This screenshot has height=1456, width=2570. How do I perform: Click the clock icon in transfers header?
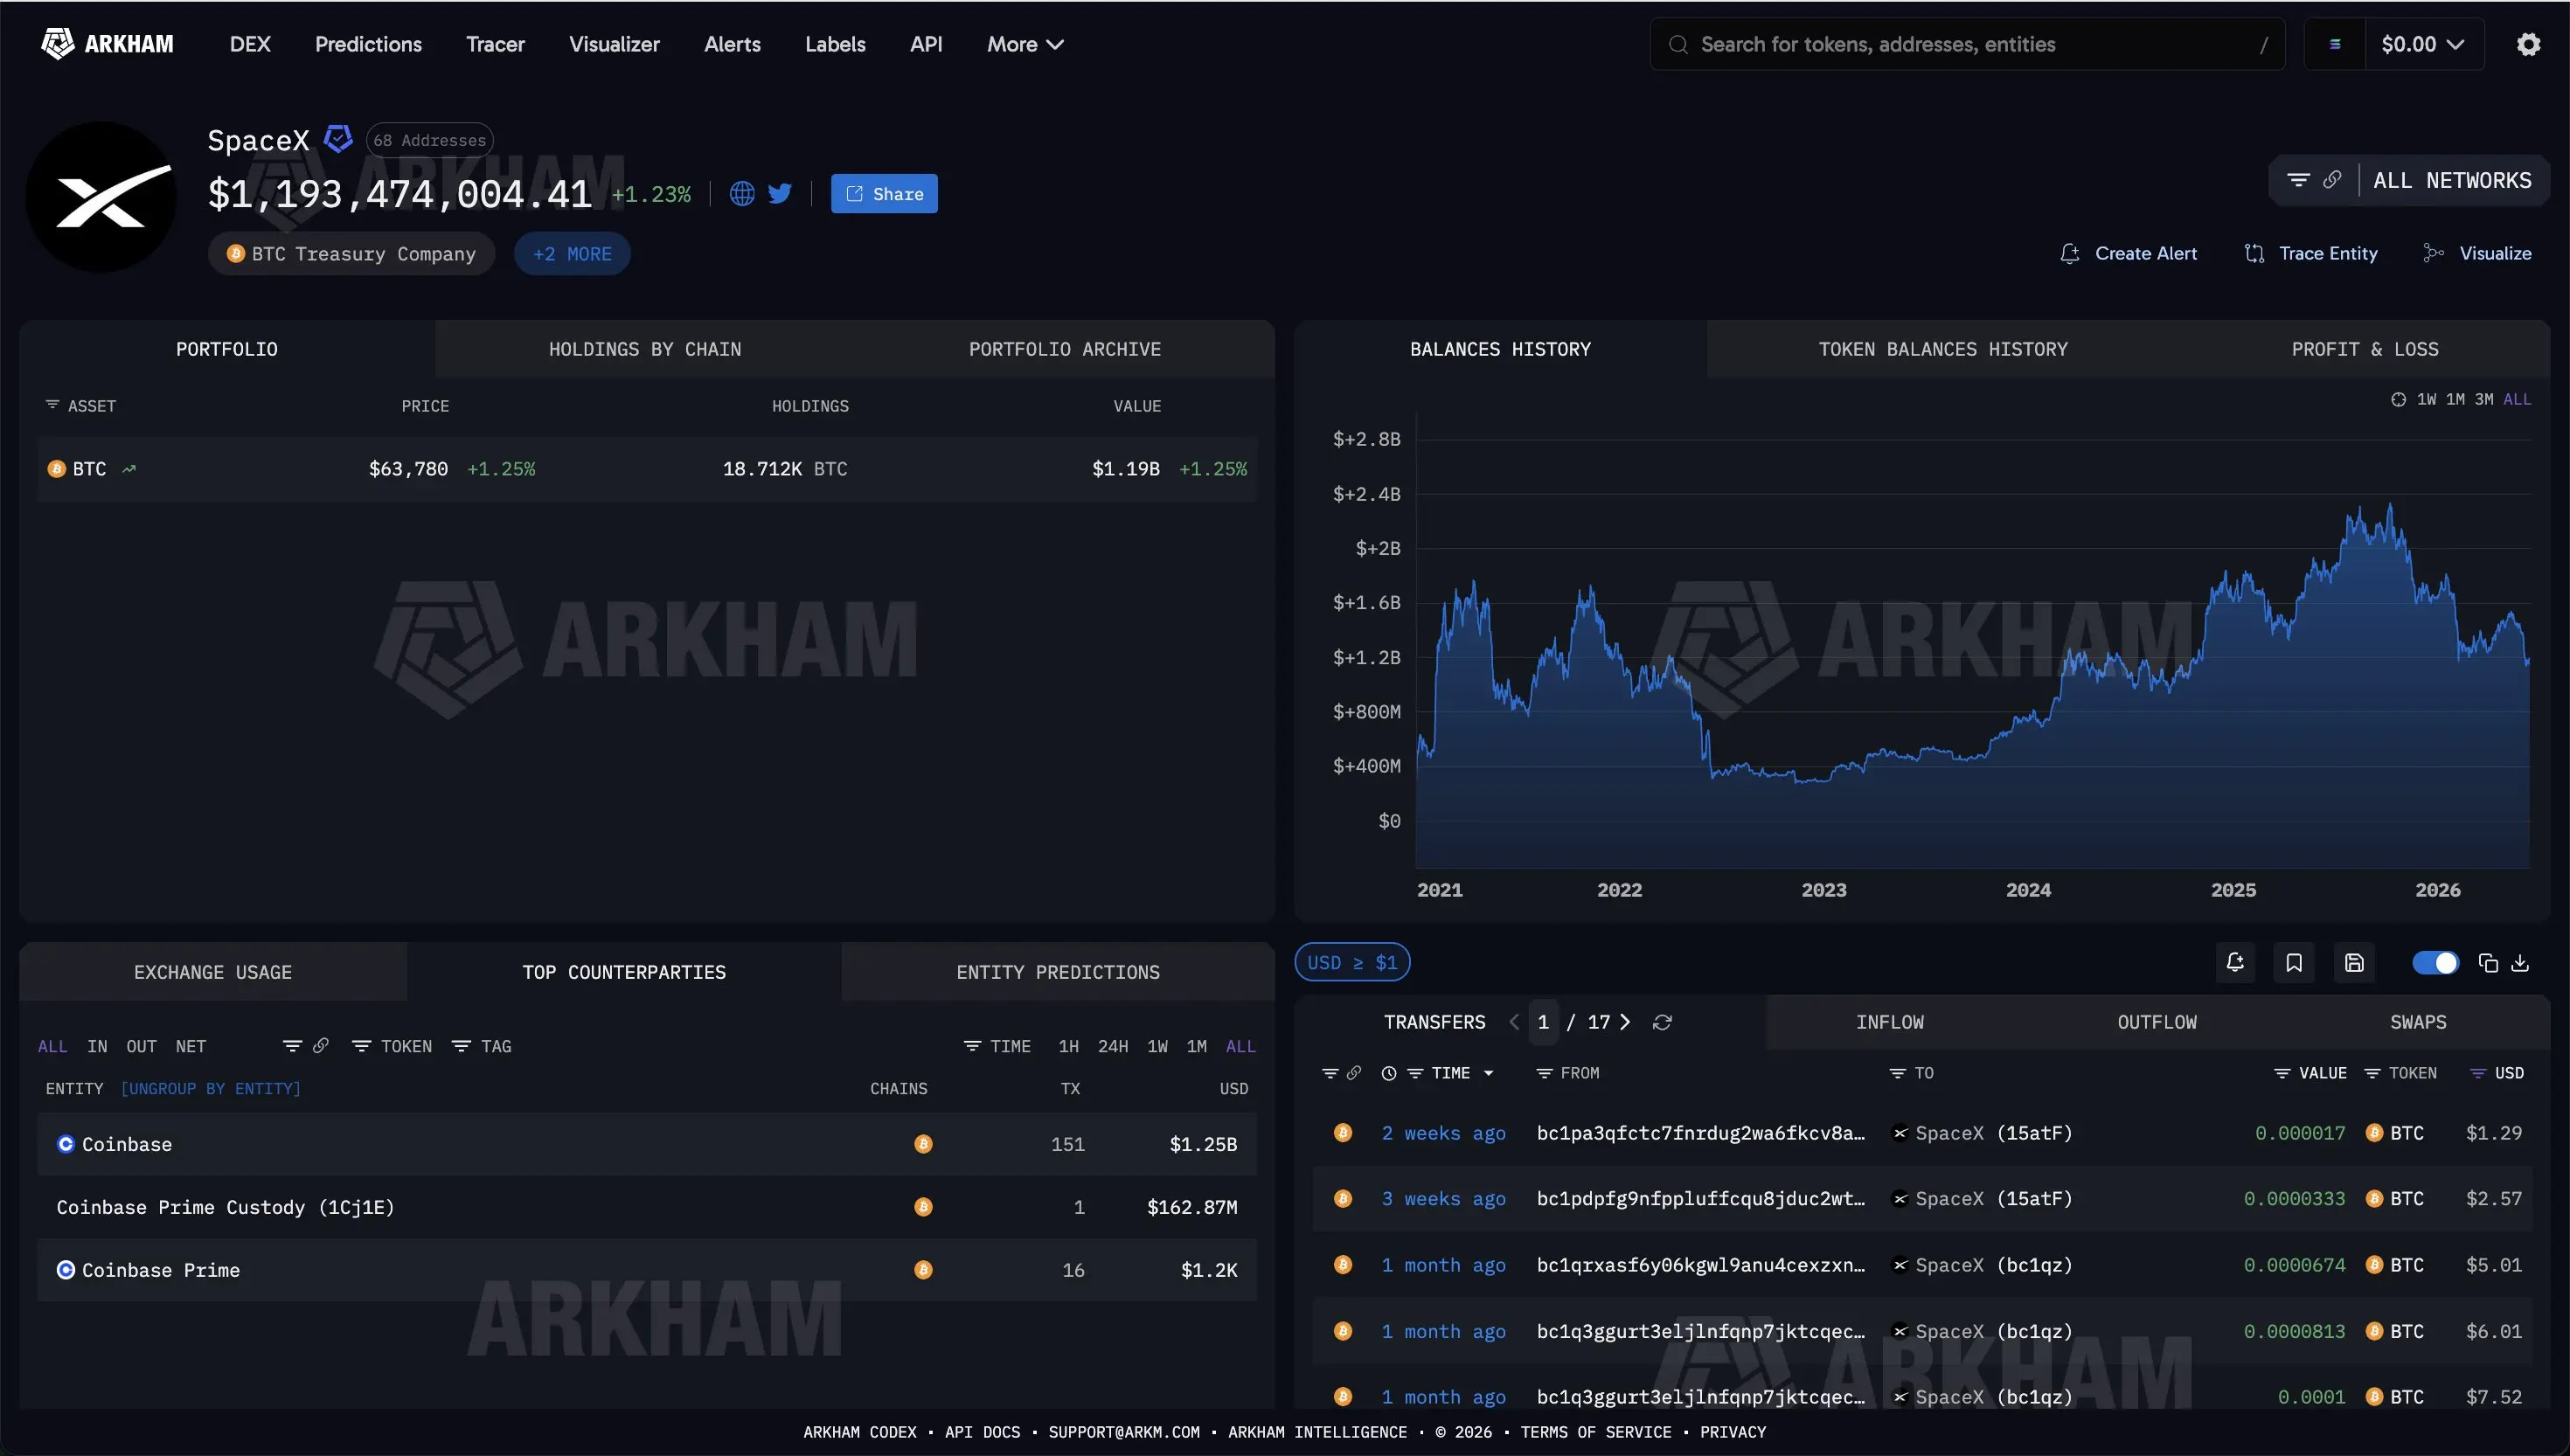click(1389, 1073)
